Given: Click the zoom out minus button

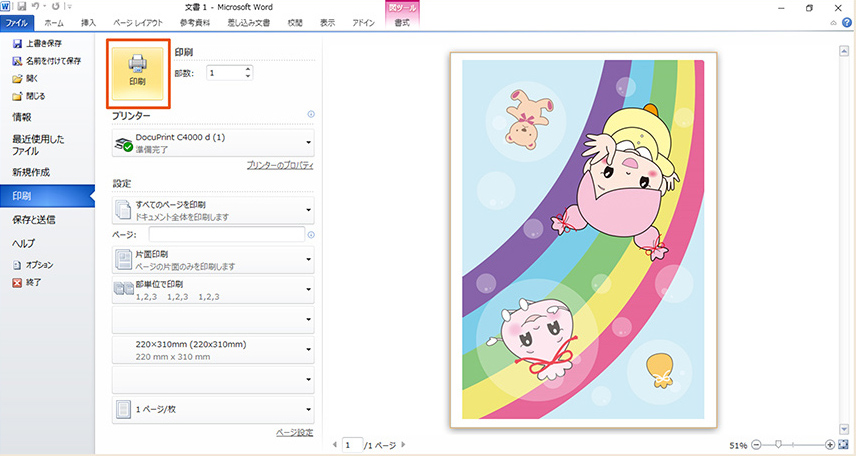Looking at the screenshot, I should click(x=756, y=444).
